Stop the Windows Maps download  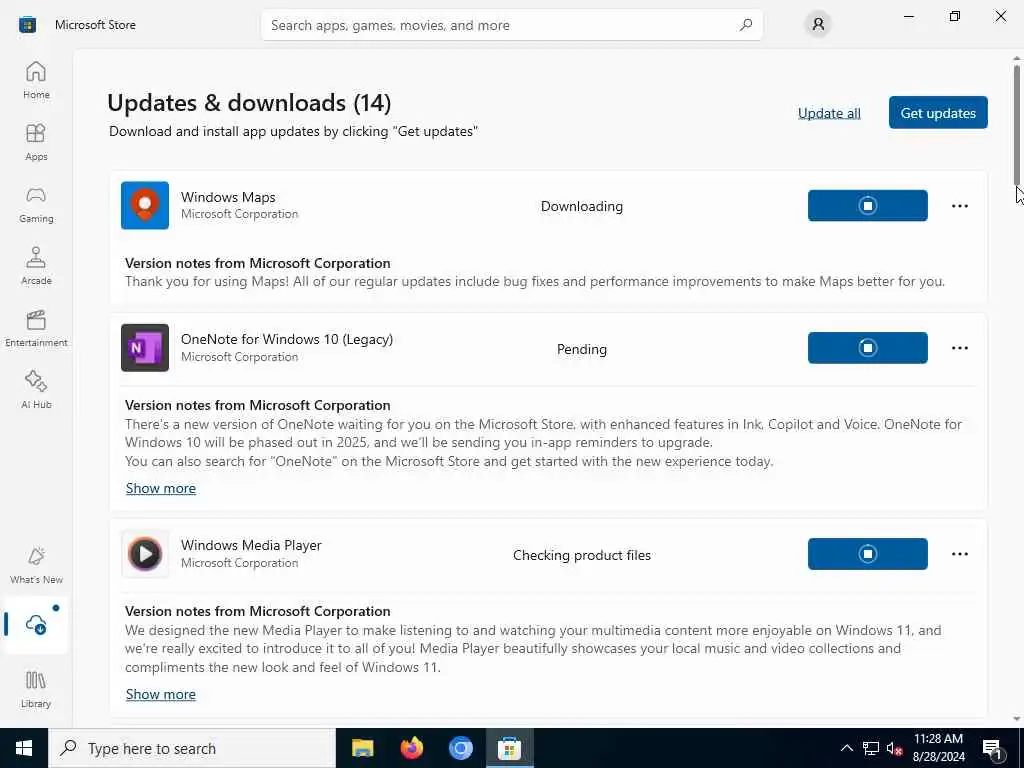click(x=867, y=206)
